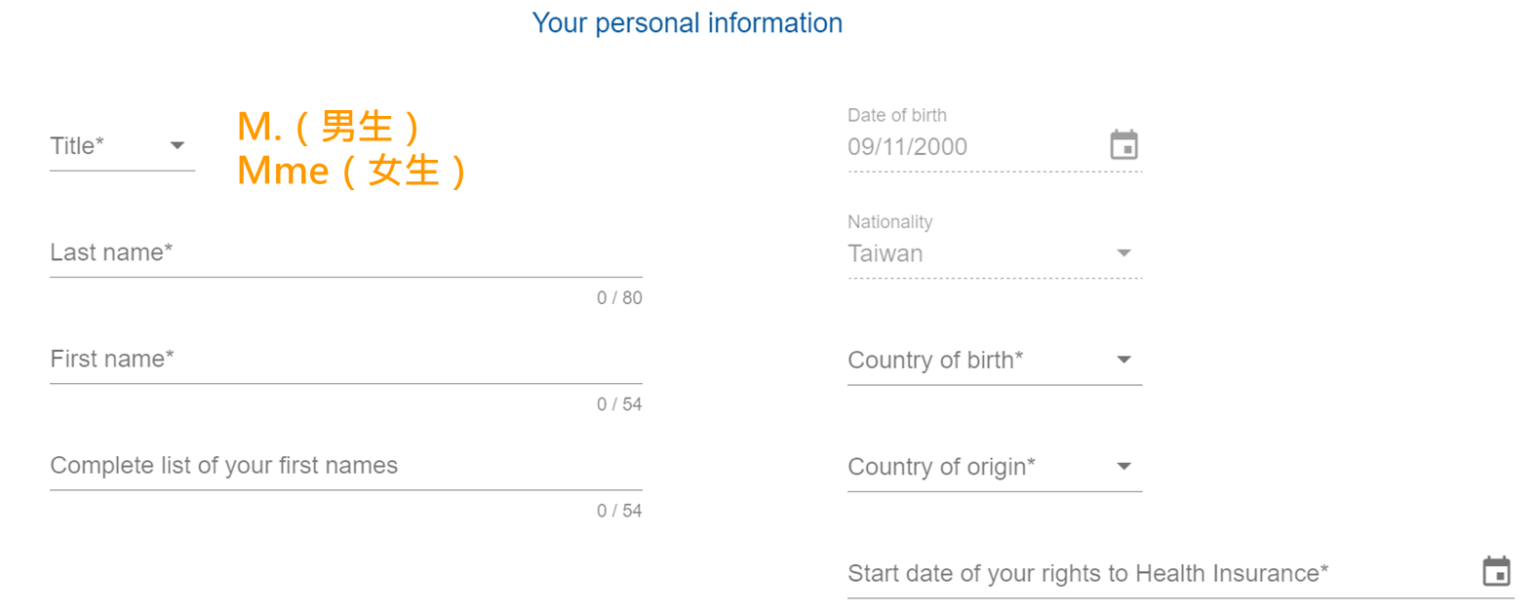The width and height of the screenshot is (1536, 612).
Task: Select the Country of origin field label
Action: coord(941,467)
